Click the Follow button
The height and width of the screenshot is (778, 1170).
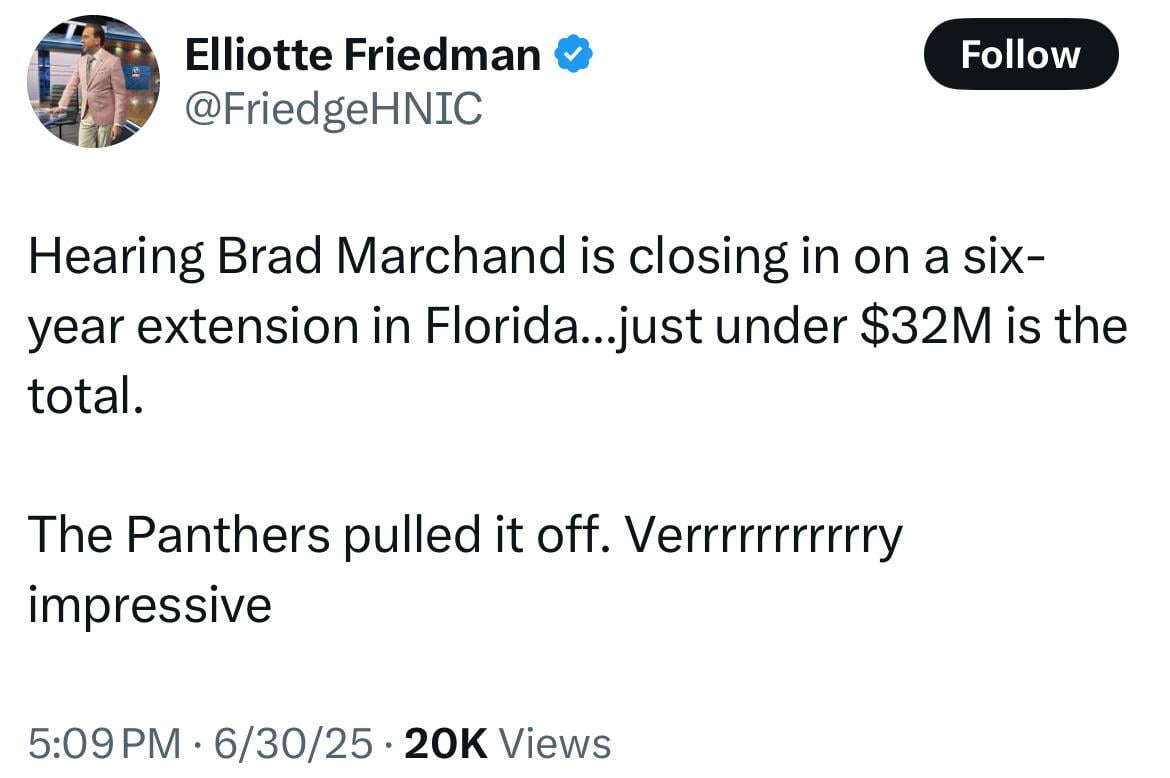(1020, 55)
